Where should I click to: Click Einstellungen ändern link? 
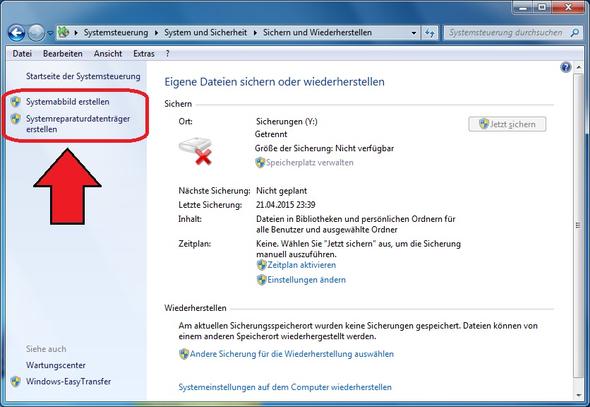click(306, 280)
